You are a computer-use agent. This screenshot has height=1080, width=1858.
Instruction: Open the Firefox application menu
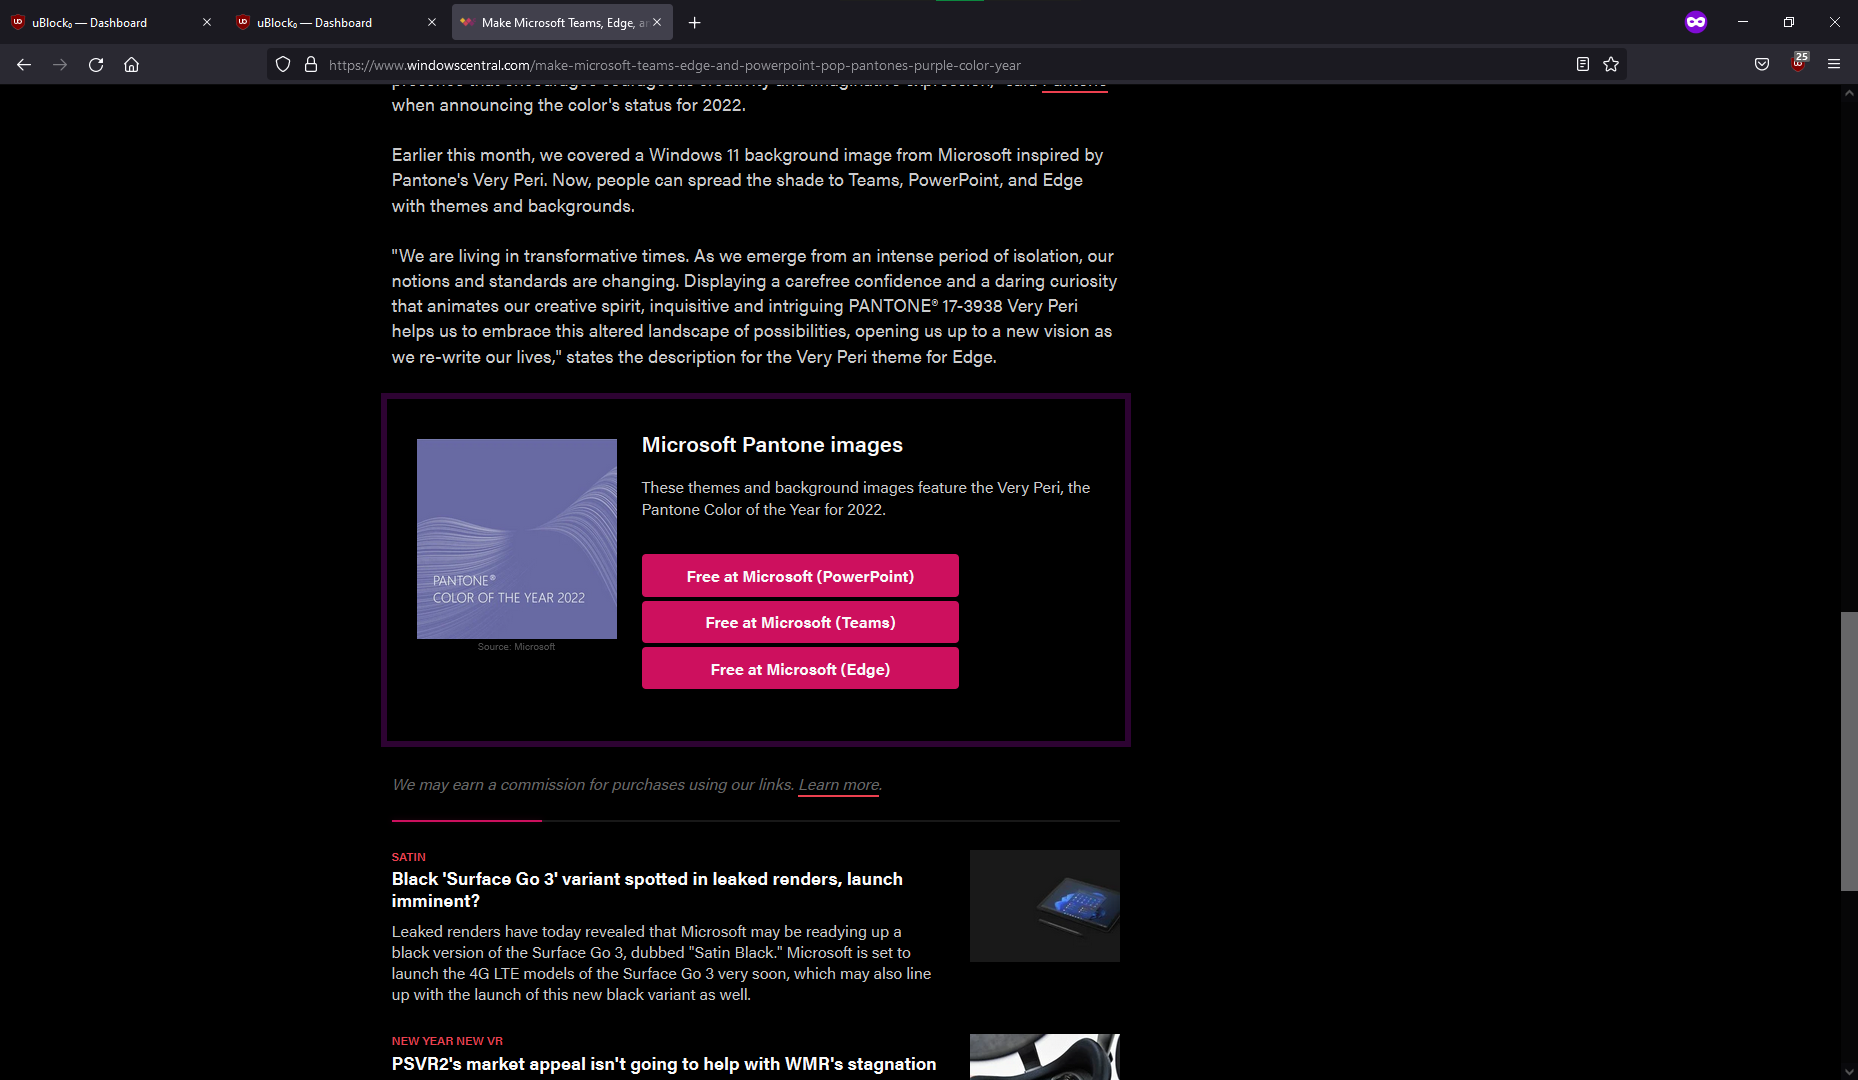click(x=1834, y=64)
